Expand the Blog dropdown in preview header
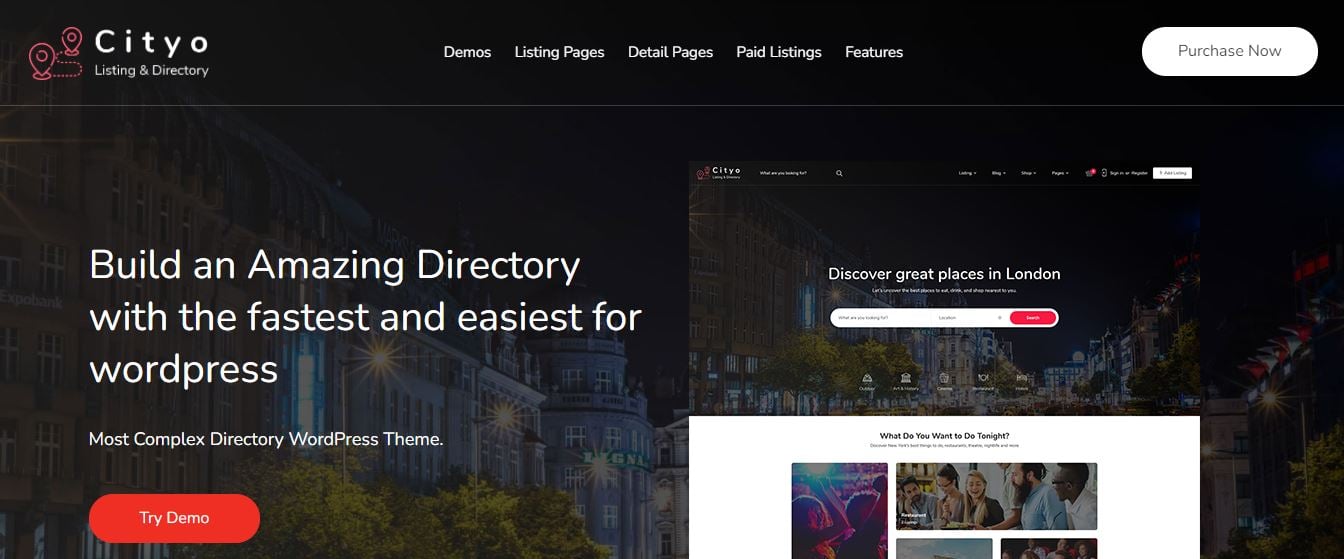Image resolution: width=1344 pixels, height=559 pixels. click(998, 173)
